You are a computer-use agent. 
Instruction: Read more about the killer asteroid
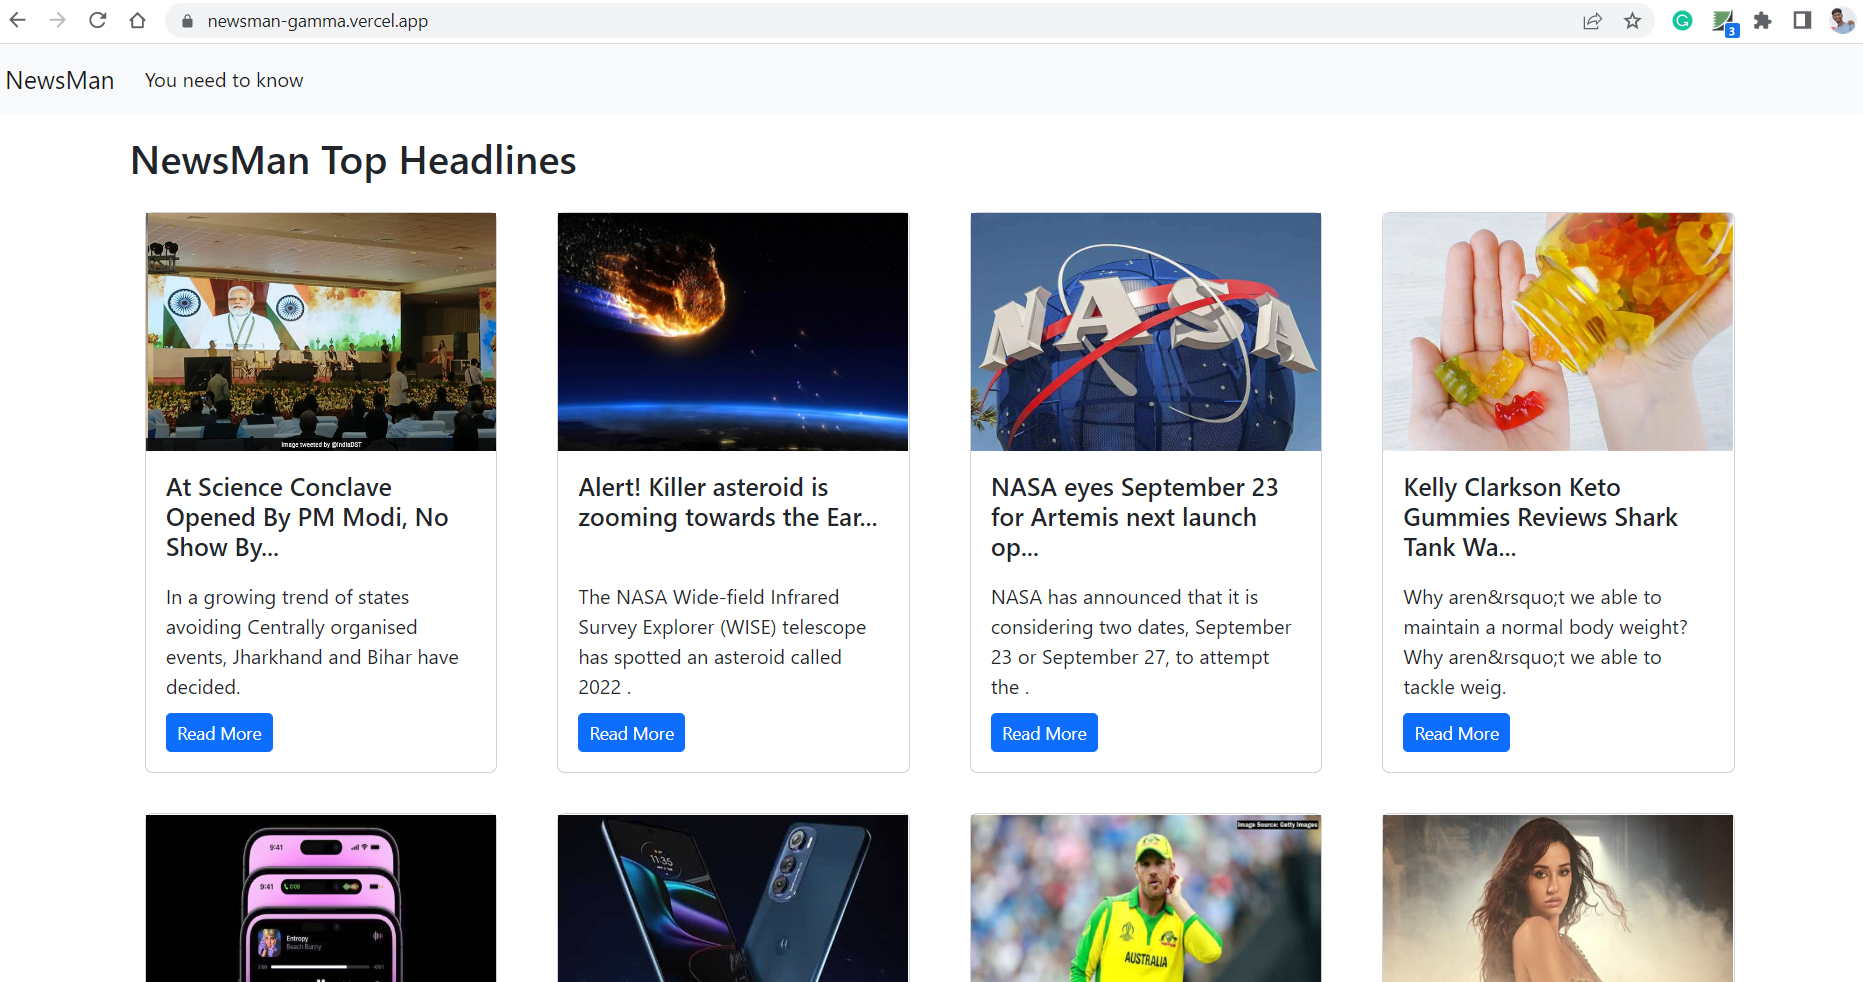pyautogui.click(x=631, y=733)
